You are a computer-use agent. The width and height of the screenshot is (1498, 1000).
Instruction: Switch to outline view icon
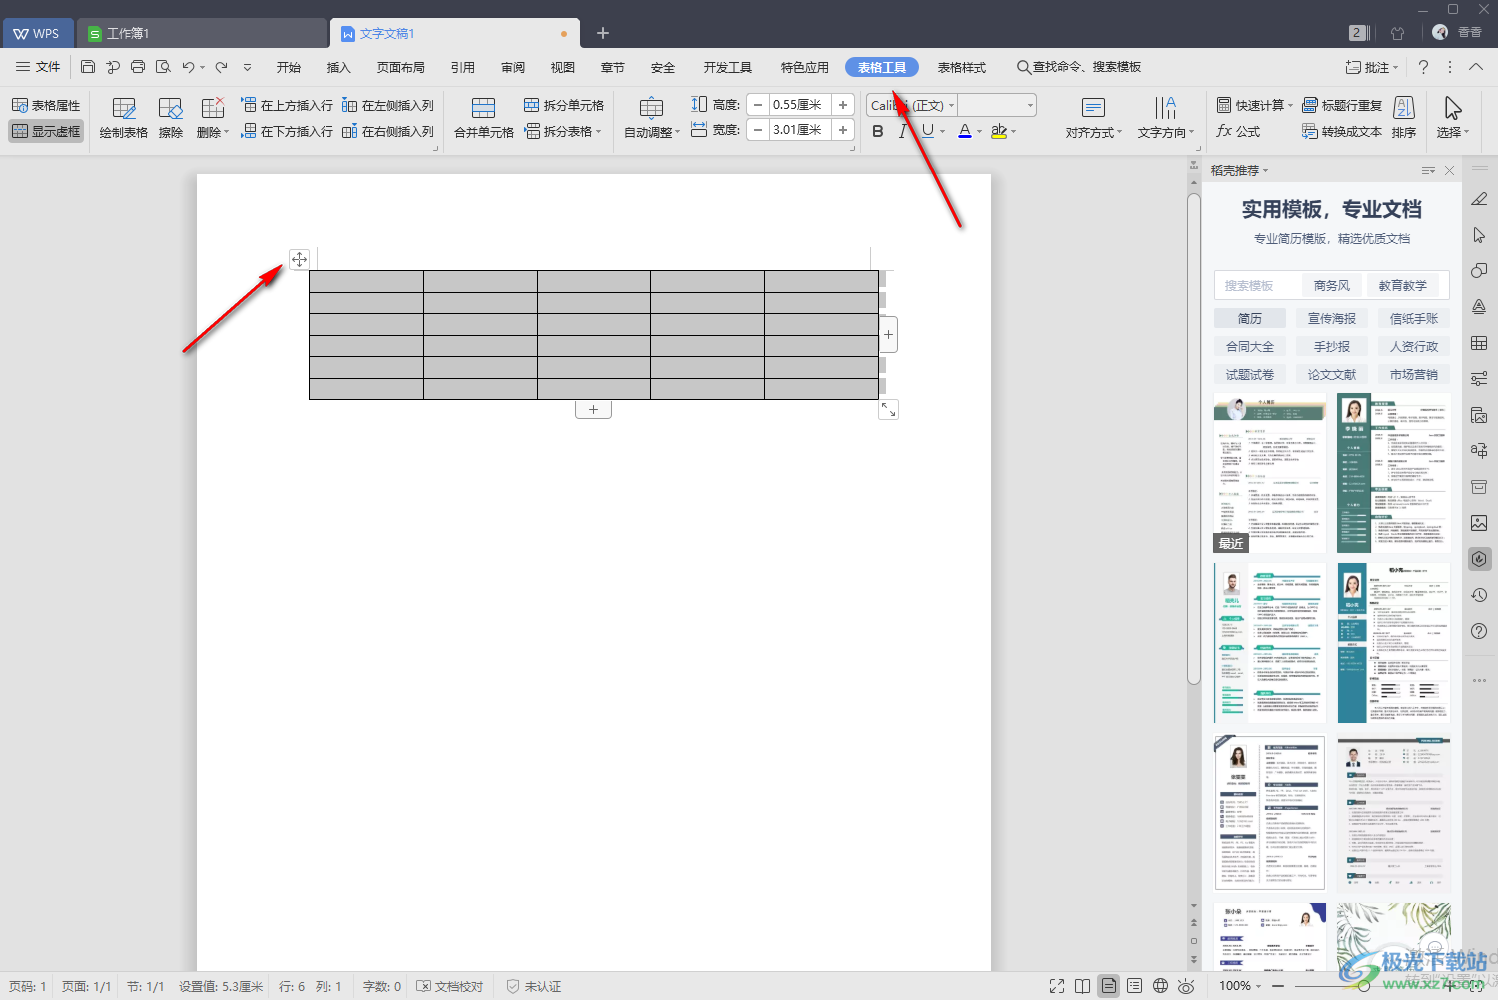(1134, 986)
